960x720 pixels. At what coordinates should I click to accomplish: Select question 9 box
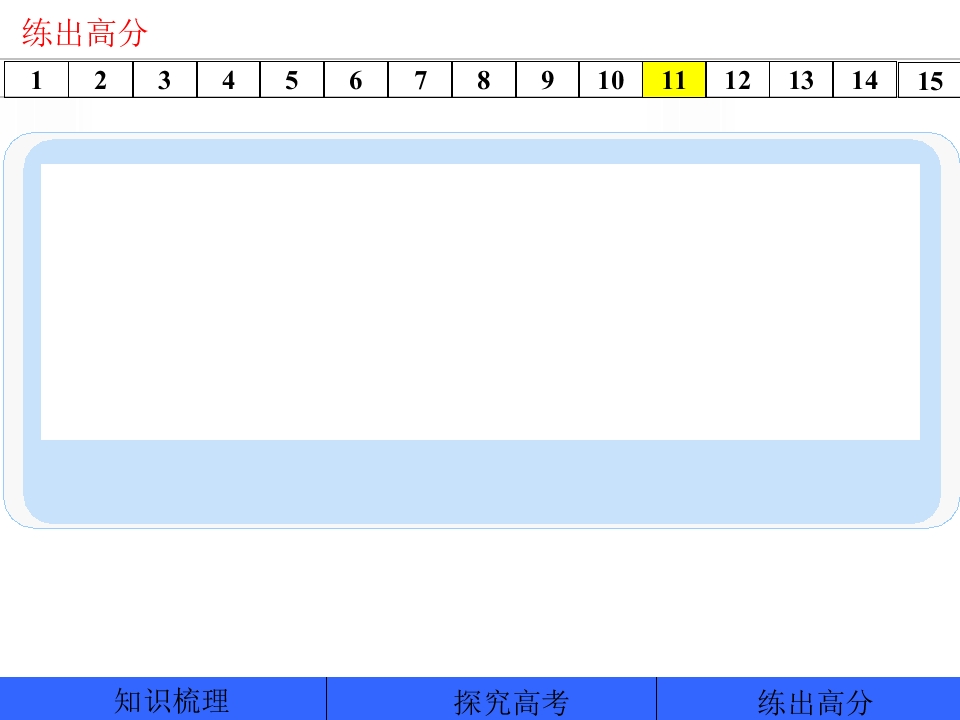pyautogui.click(x=547, y=80)
